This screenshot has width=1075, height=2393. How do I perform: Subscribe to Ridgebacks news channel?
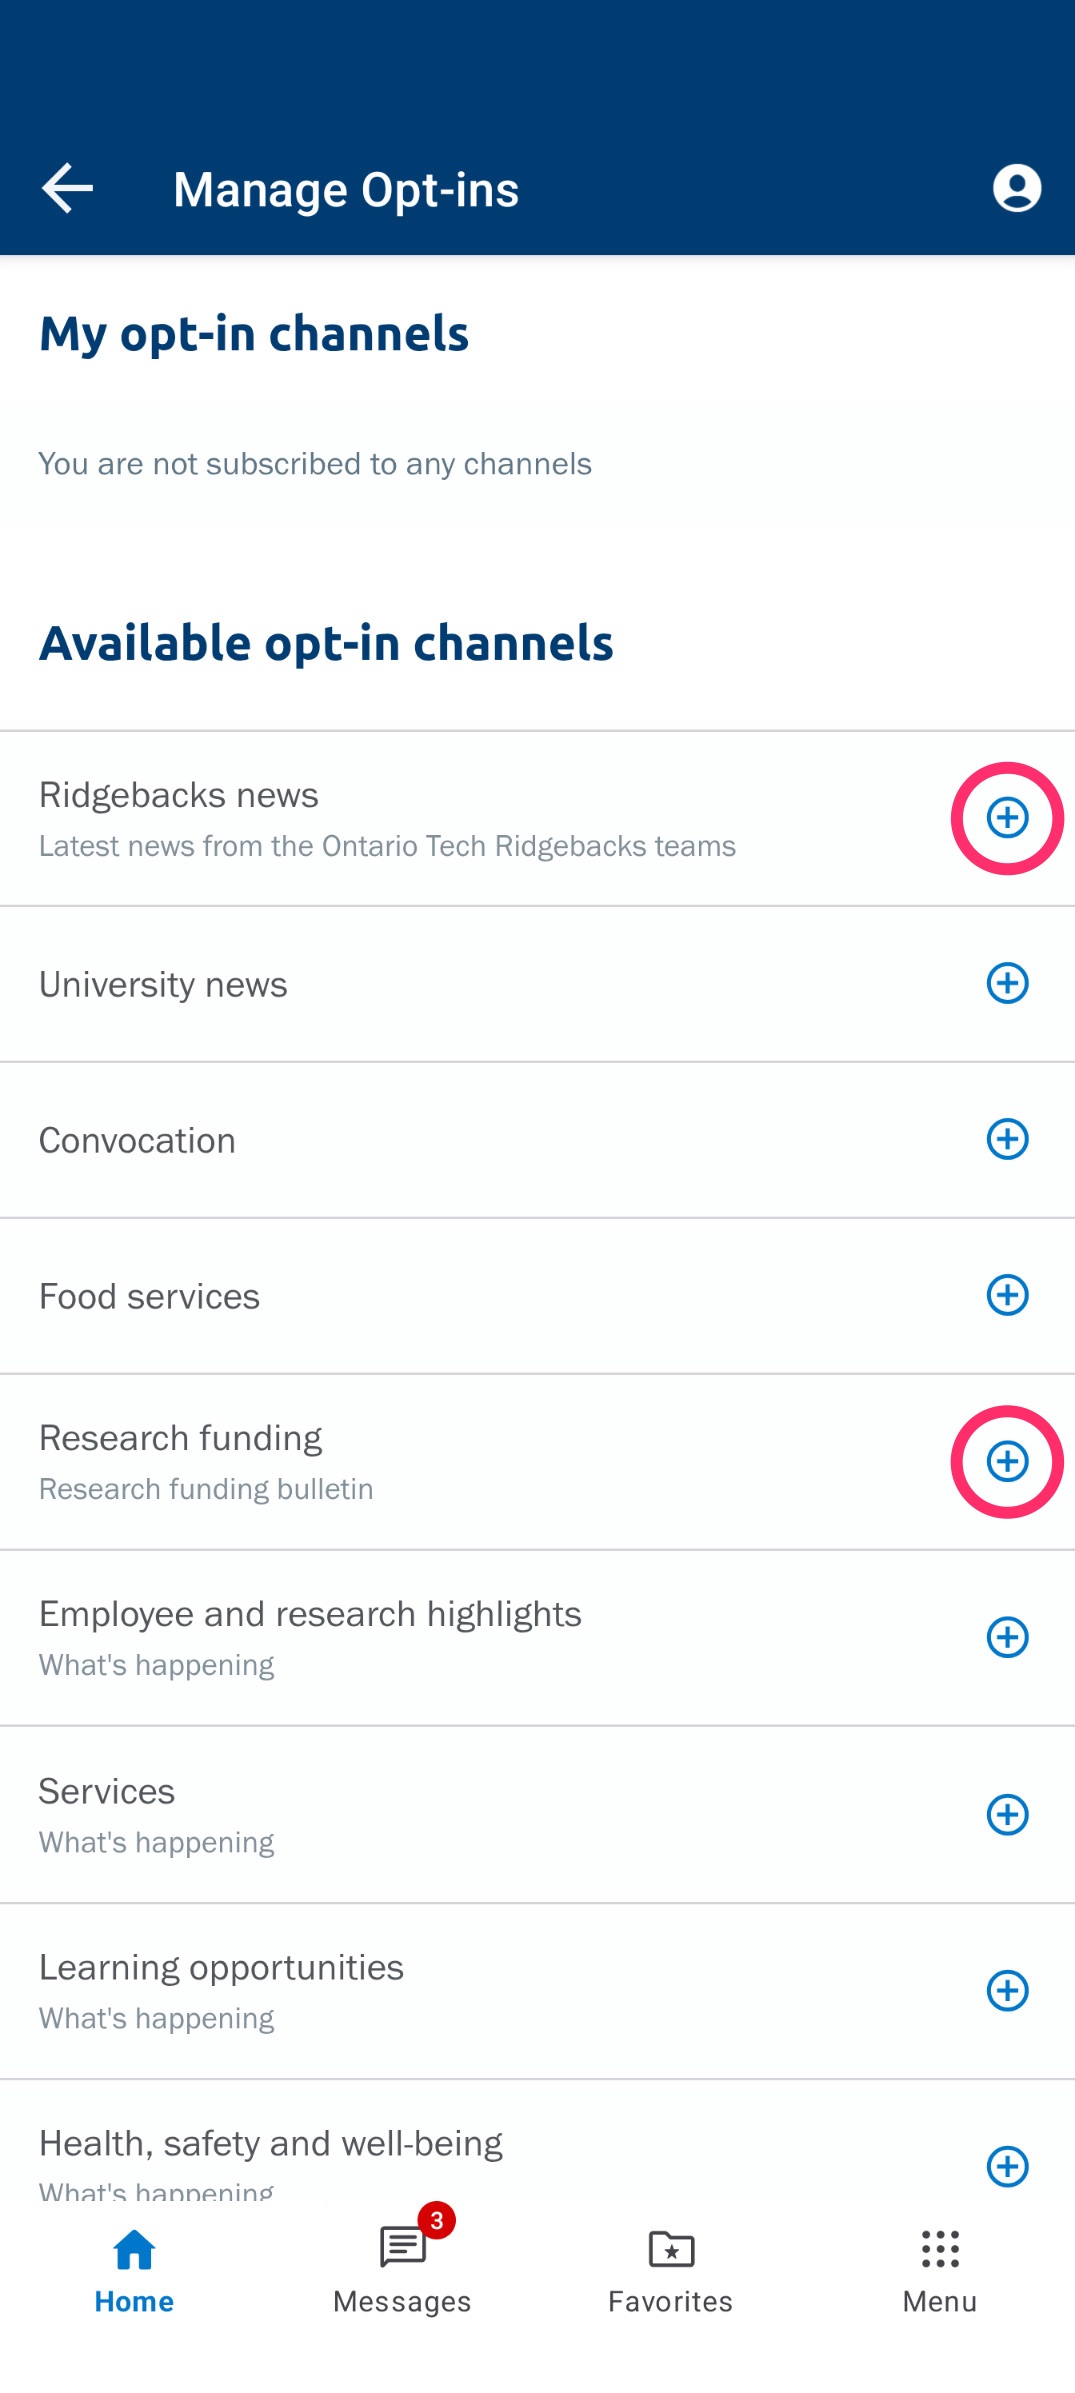pos(1007,818)
